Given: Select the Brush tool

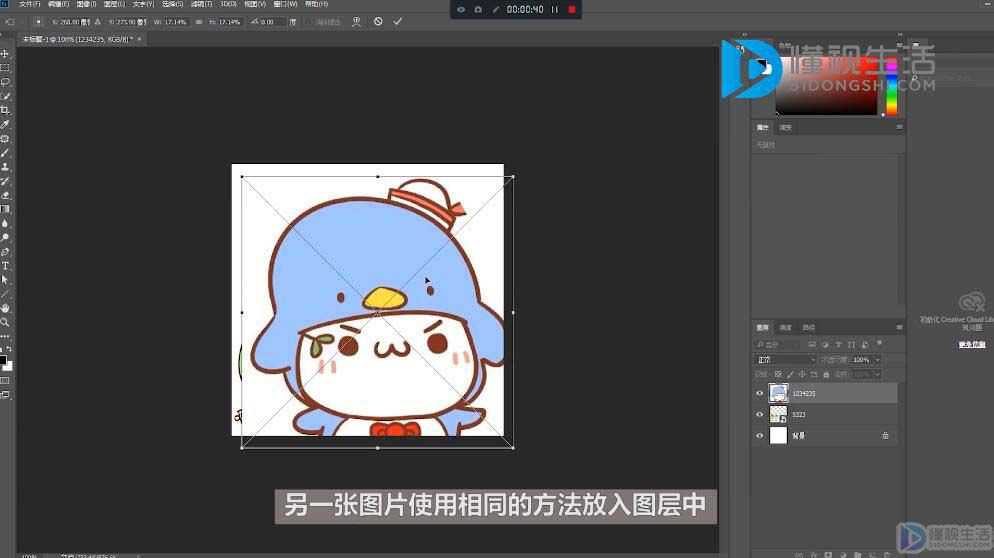Looking at the screenshot, I should pos(5,152).
